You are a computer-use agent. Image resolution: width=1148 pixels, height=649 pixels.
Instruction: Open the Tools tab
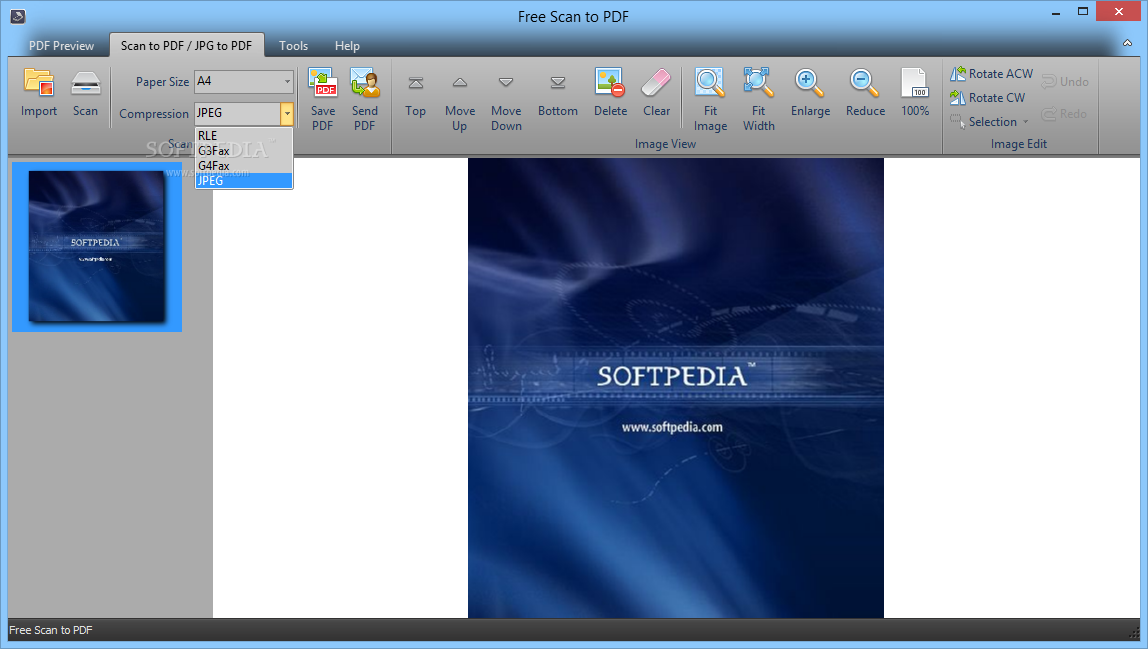pos(294,45)
